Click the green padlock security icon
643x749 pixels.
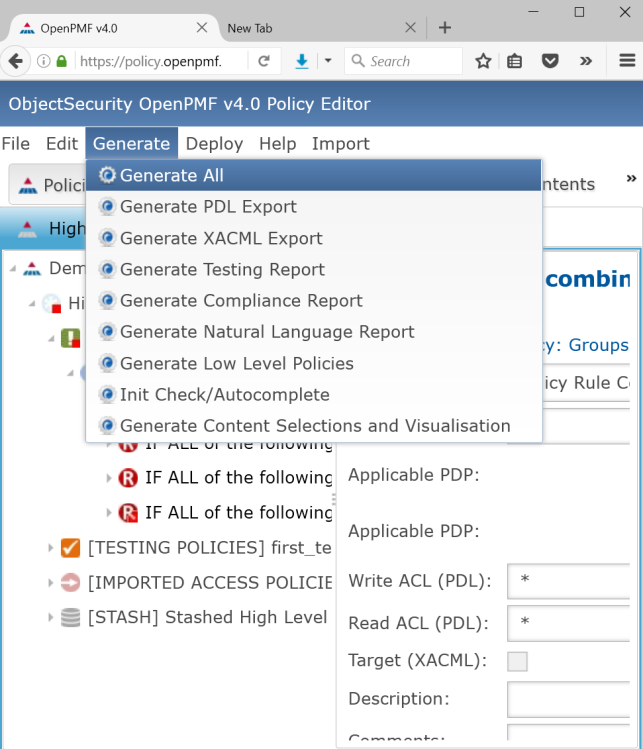tap(62, 61)
